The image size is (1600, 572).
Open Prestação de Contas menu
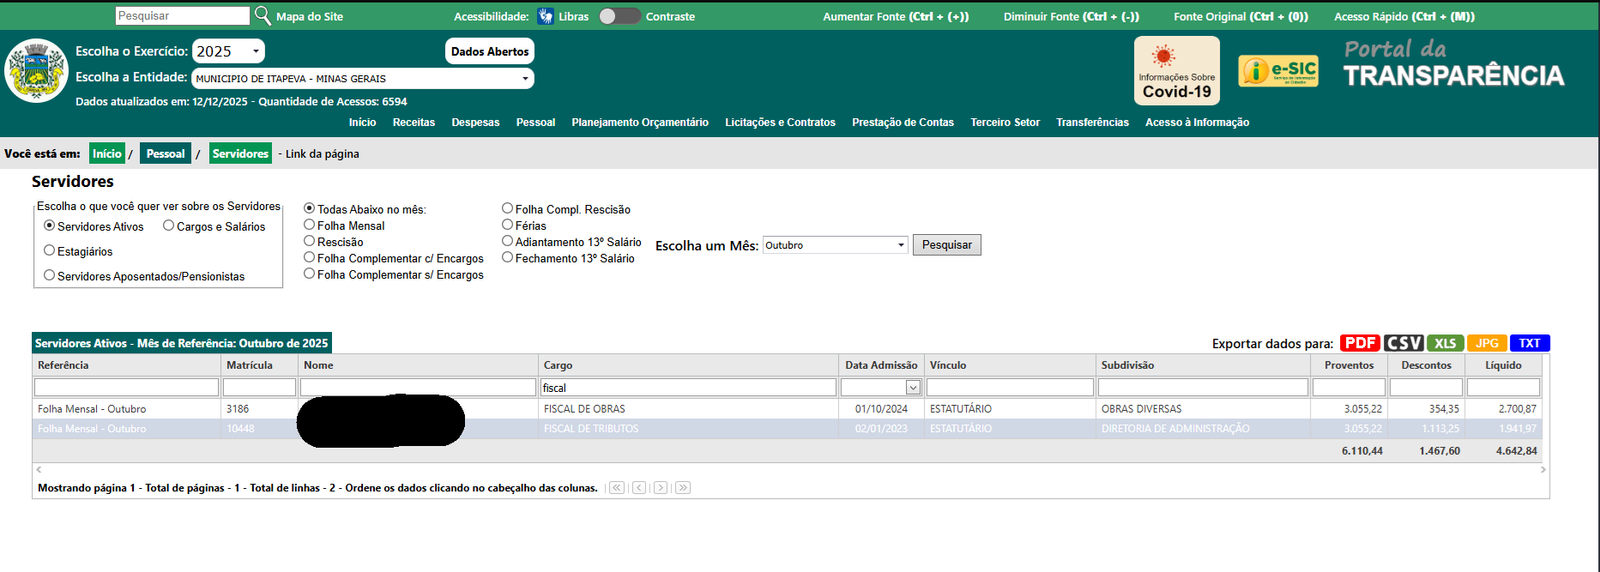coord(903,122)
